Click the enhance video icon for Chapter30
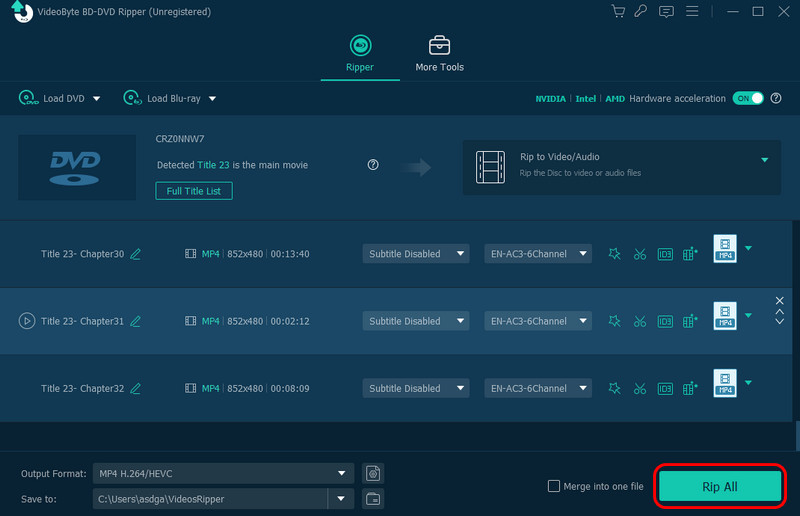The height and width of the screenshot is (516, 800). click(689, 254)
